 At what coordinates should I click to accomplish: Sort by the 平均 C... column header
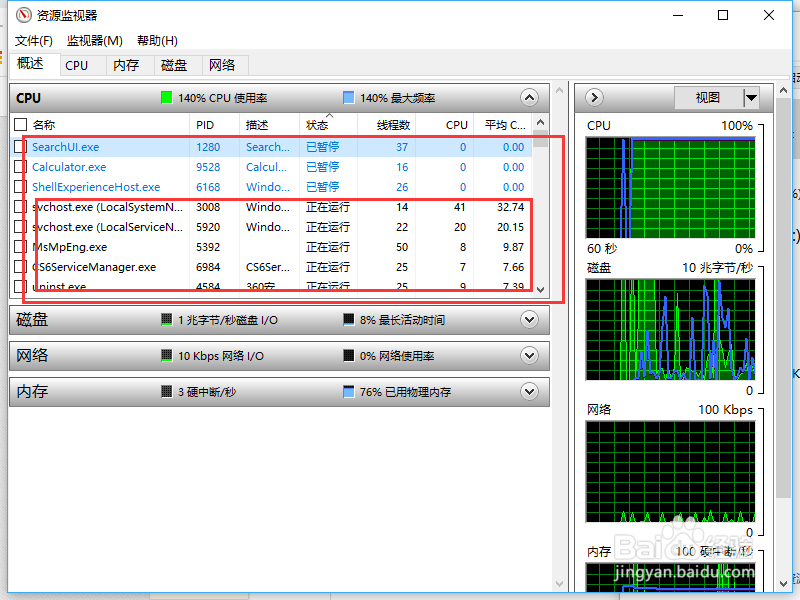[x=503, y=125]
